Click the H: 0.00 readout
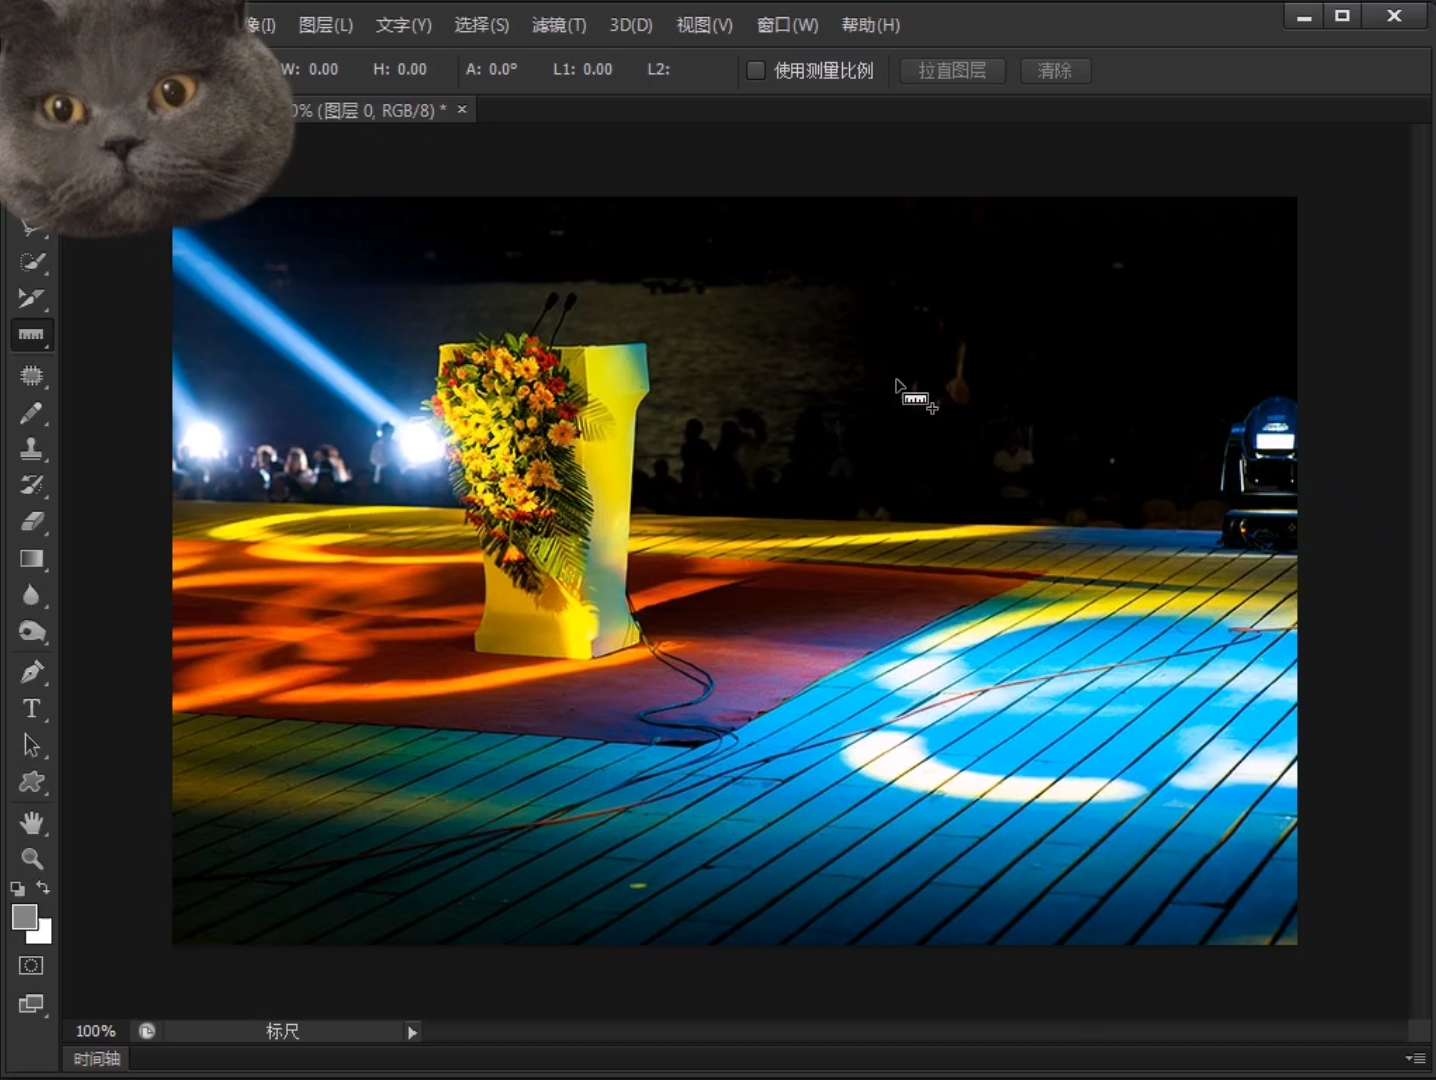The image size is (1436, 1080). [400, 69]
